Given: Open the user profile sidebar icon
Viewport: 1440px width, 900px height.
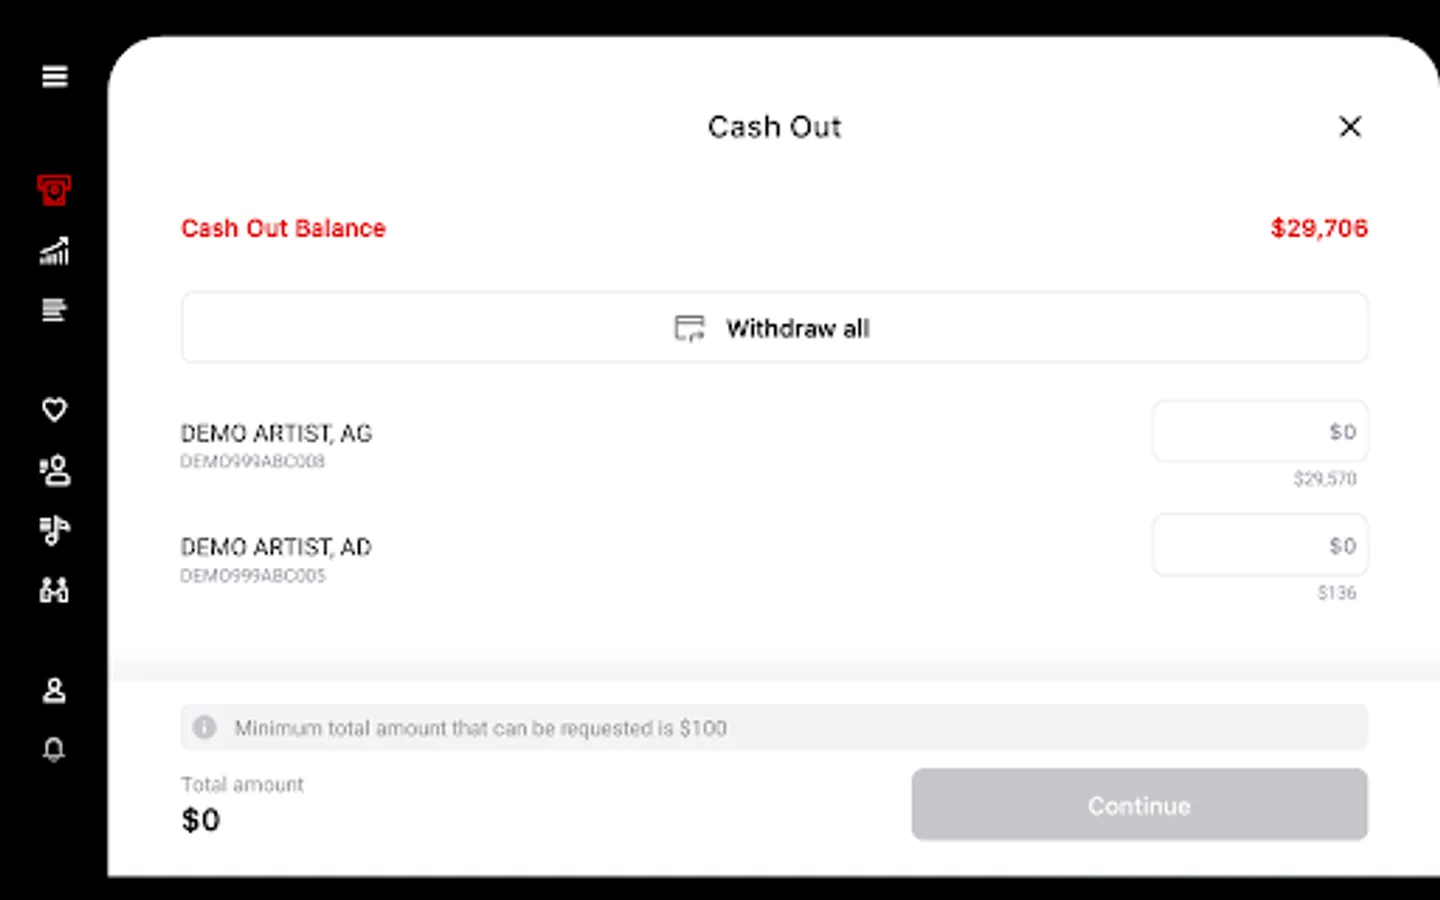Looking at the screenshot, I should click(54, 690).
